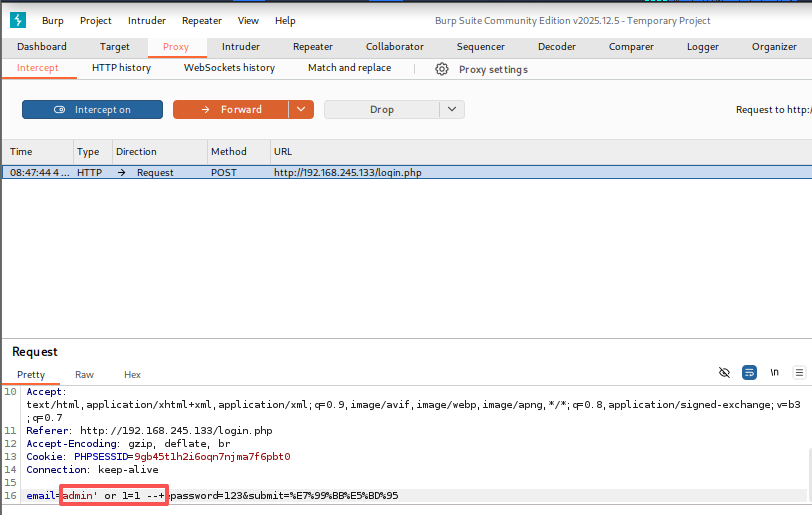This screenshot has height=515, width=812.
Task: Sort by the Method column header
Action: [239, 152]
